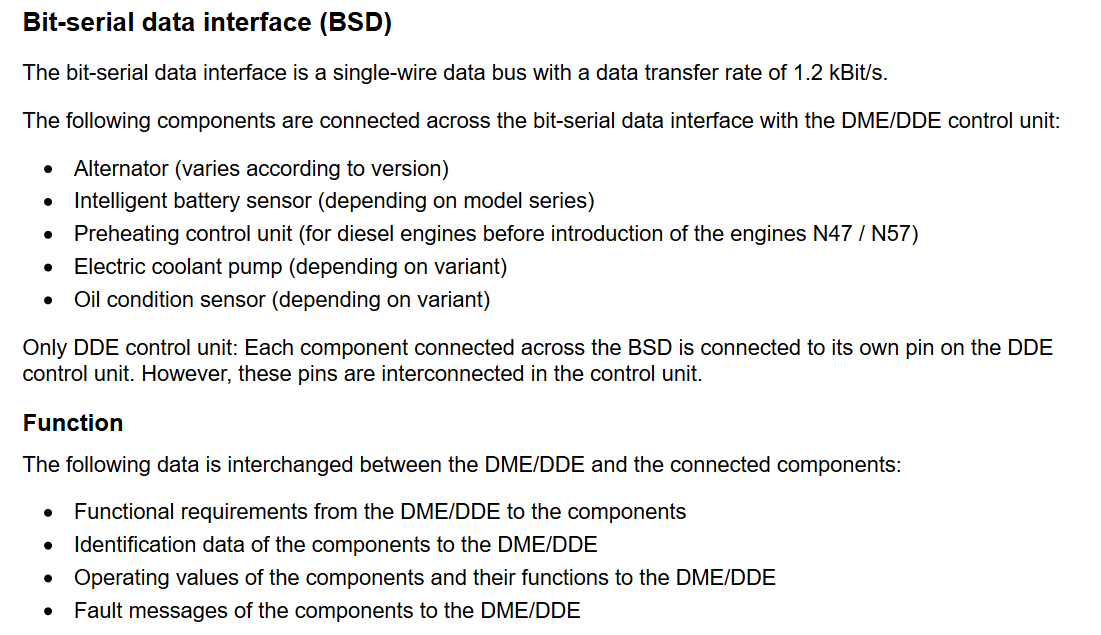Click the 'Oil condition sensor' list item
This screenshot has height=635, width=1101.
click(x=282, y=299)
